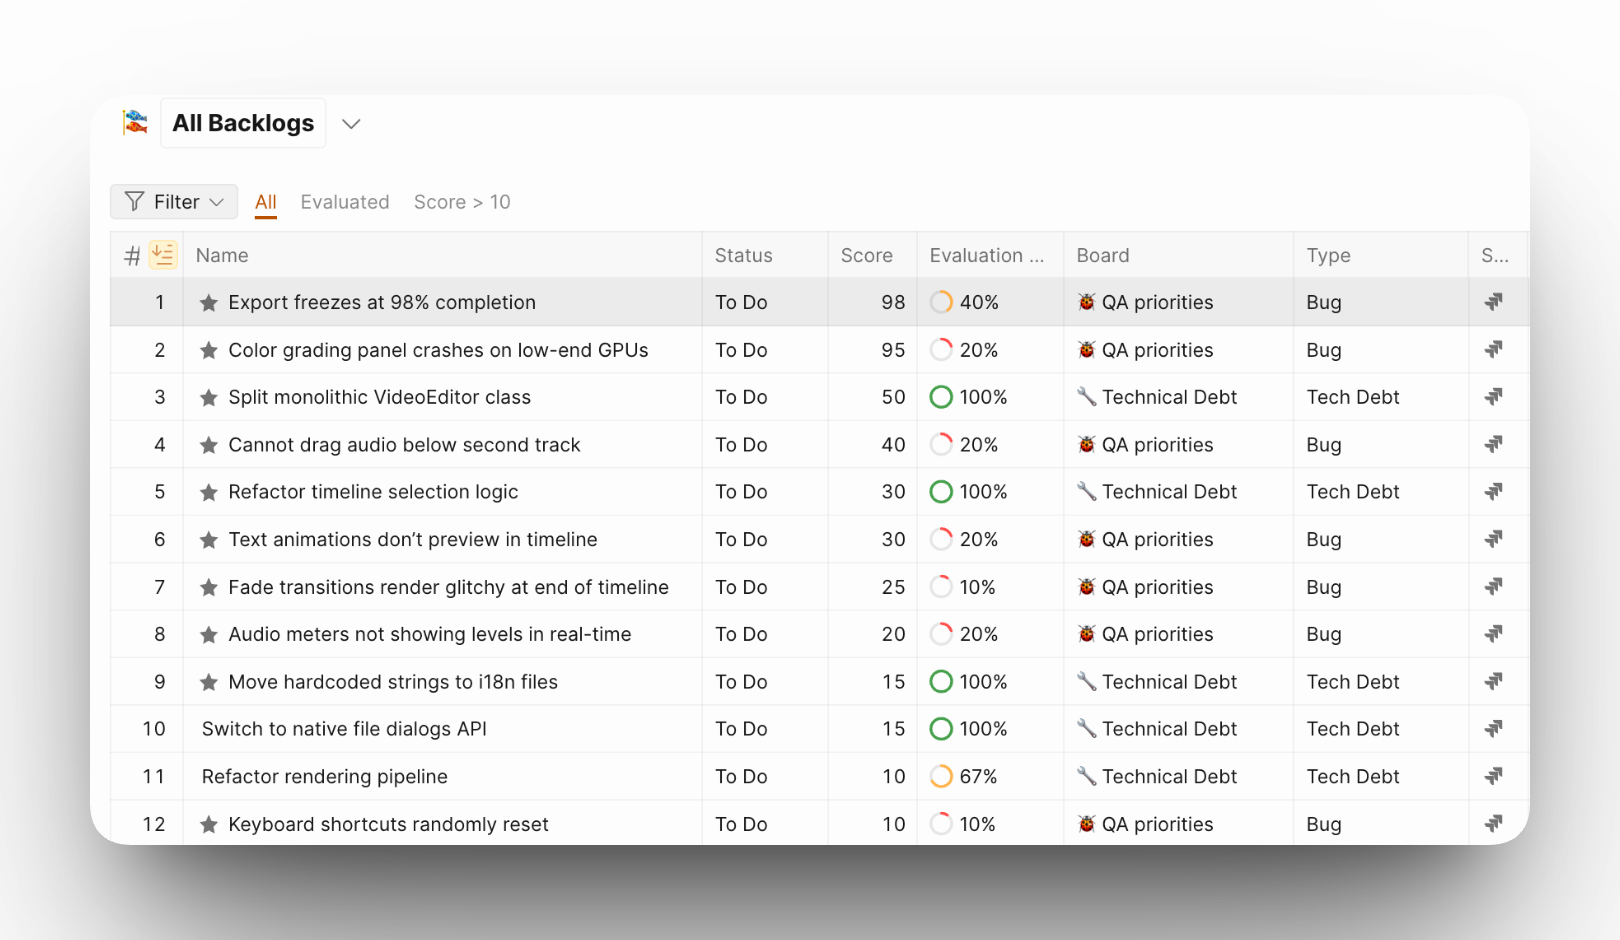Click the Status column header
This screenshot has height=940, width=1620.
(x=743, y=255)
